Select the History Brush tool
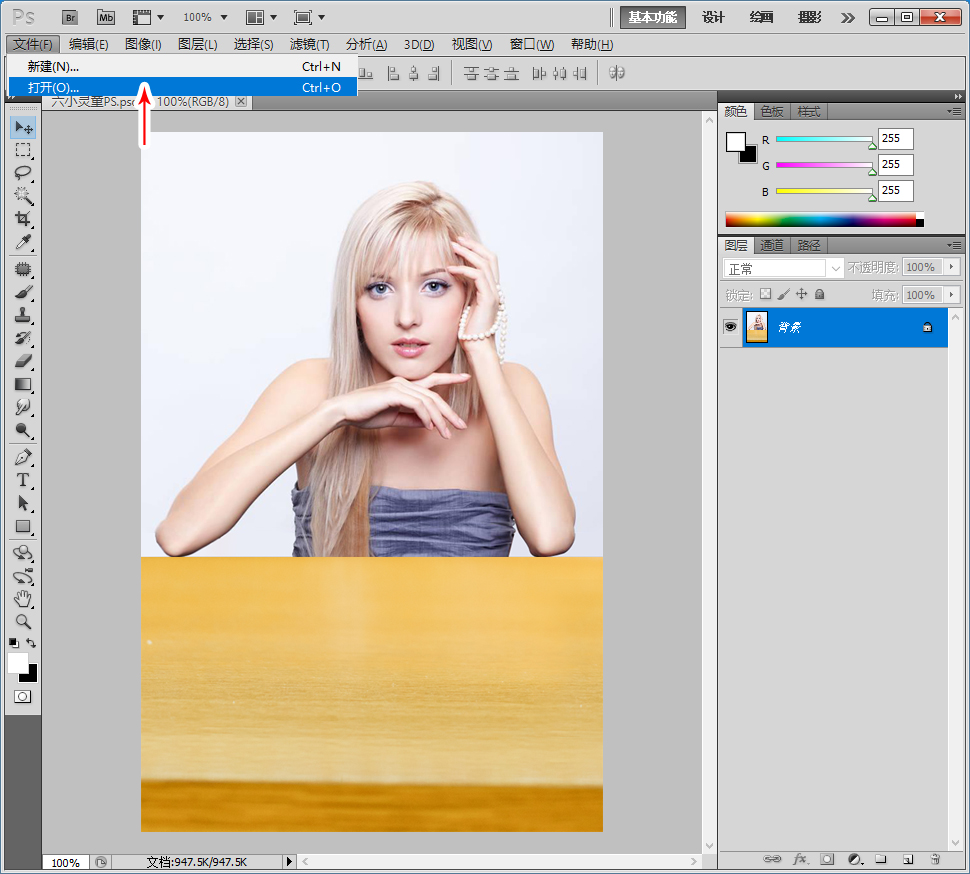Viewport: 970px width, 874px height. click(x=24, y=338)
